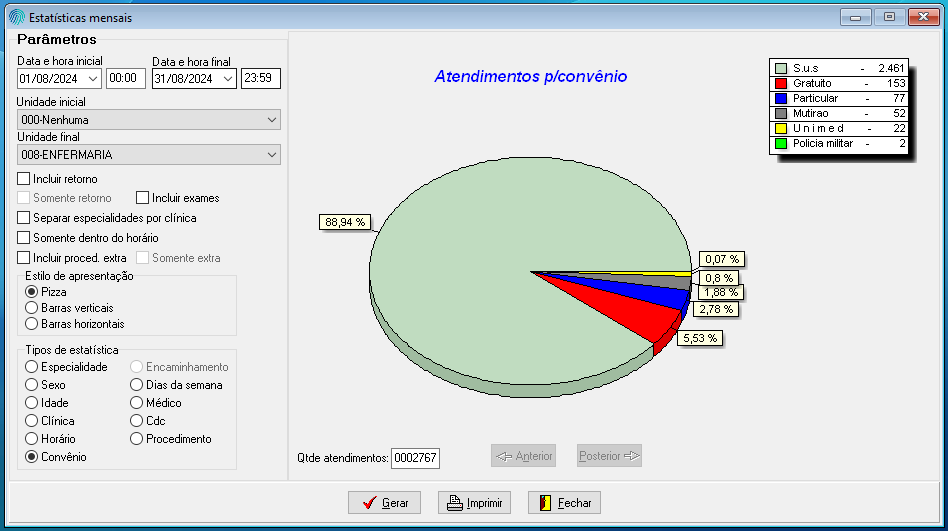Click the app icon in the title bar

click(17, 18)
